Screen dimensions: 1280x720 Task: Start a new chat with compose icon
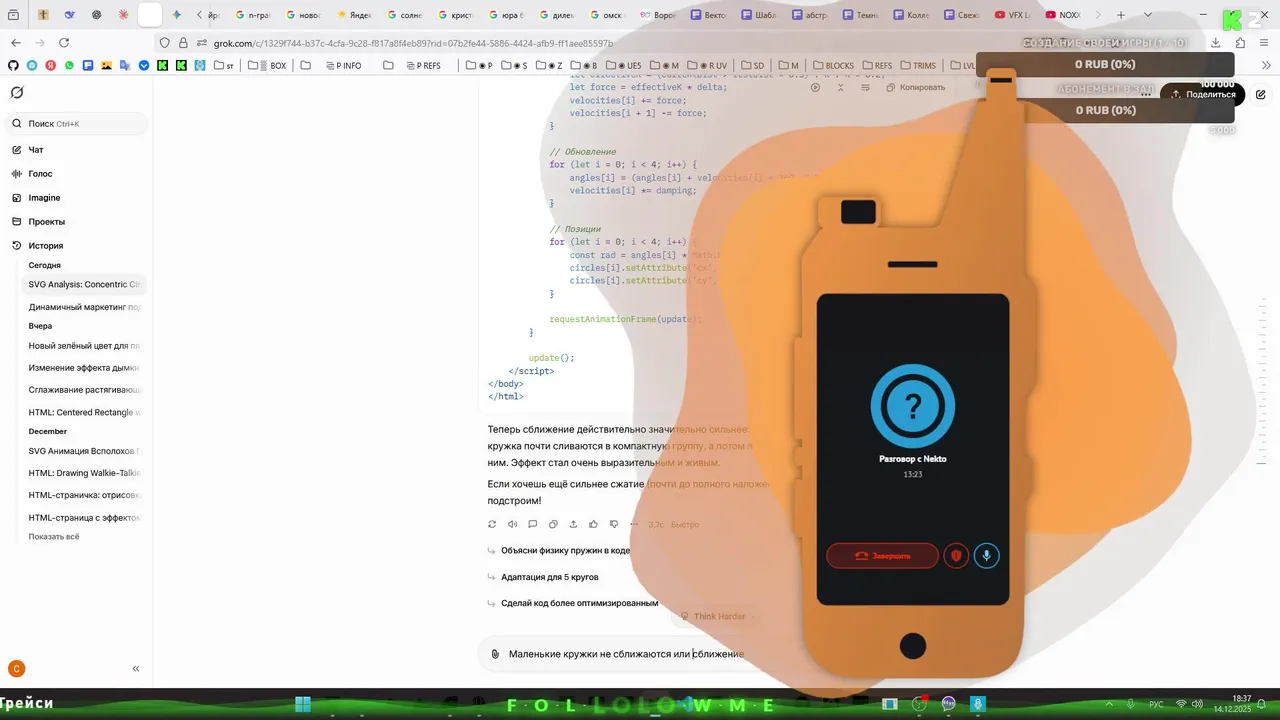point(1261,94)
